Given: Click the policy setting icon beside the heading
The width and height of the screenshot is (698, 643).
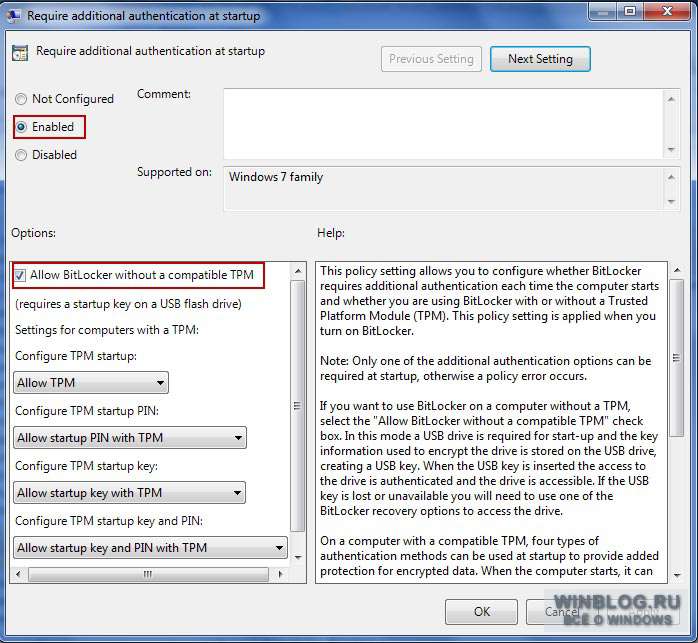Looking at the screenshot, I should tap(20, 53).
